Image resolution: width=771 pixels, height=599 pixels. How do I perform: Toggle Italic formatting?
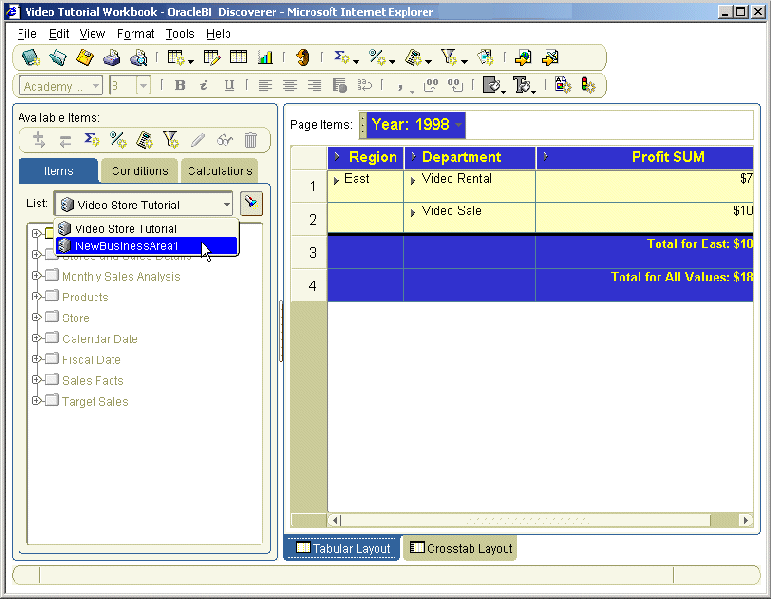click(204, 86)
